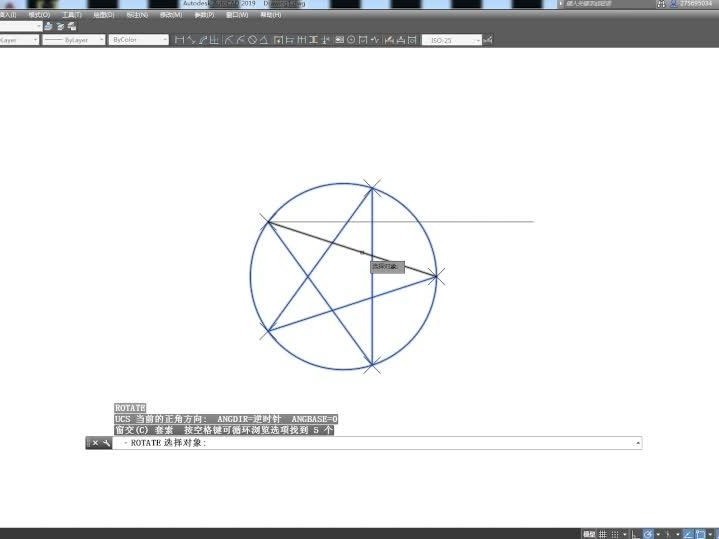Click the Angular dimension tool icon
Viewport: 719px width, 539px height.
(264, 40)
